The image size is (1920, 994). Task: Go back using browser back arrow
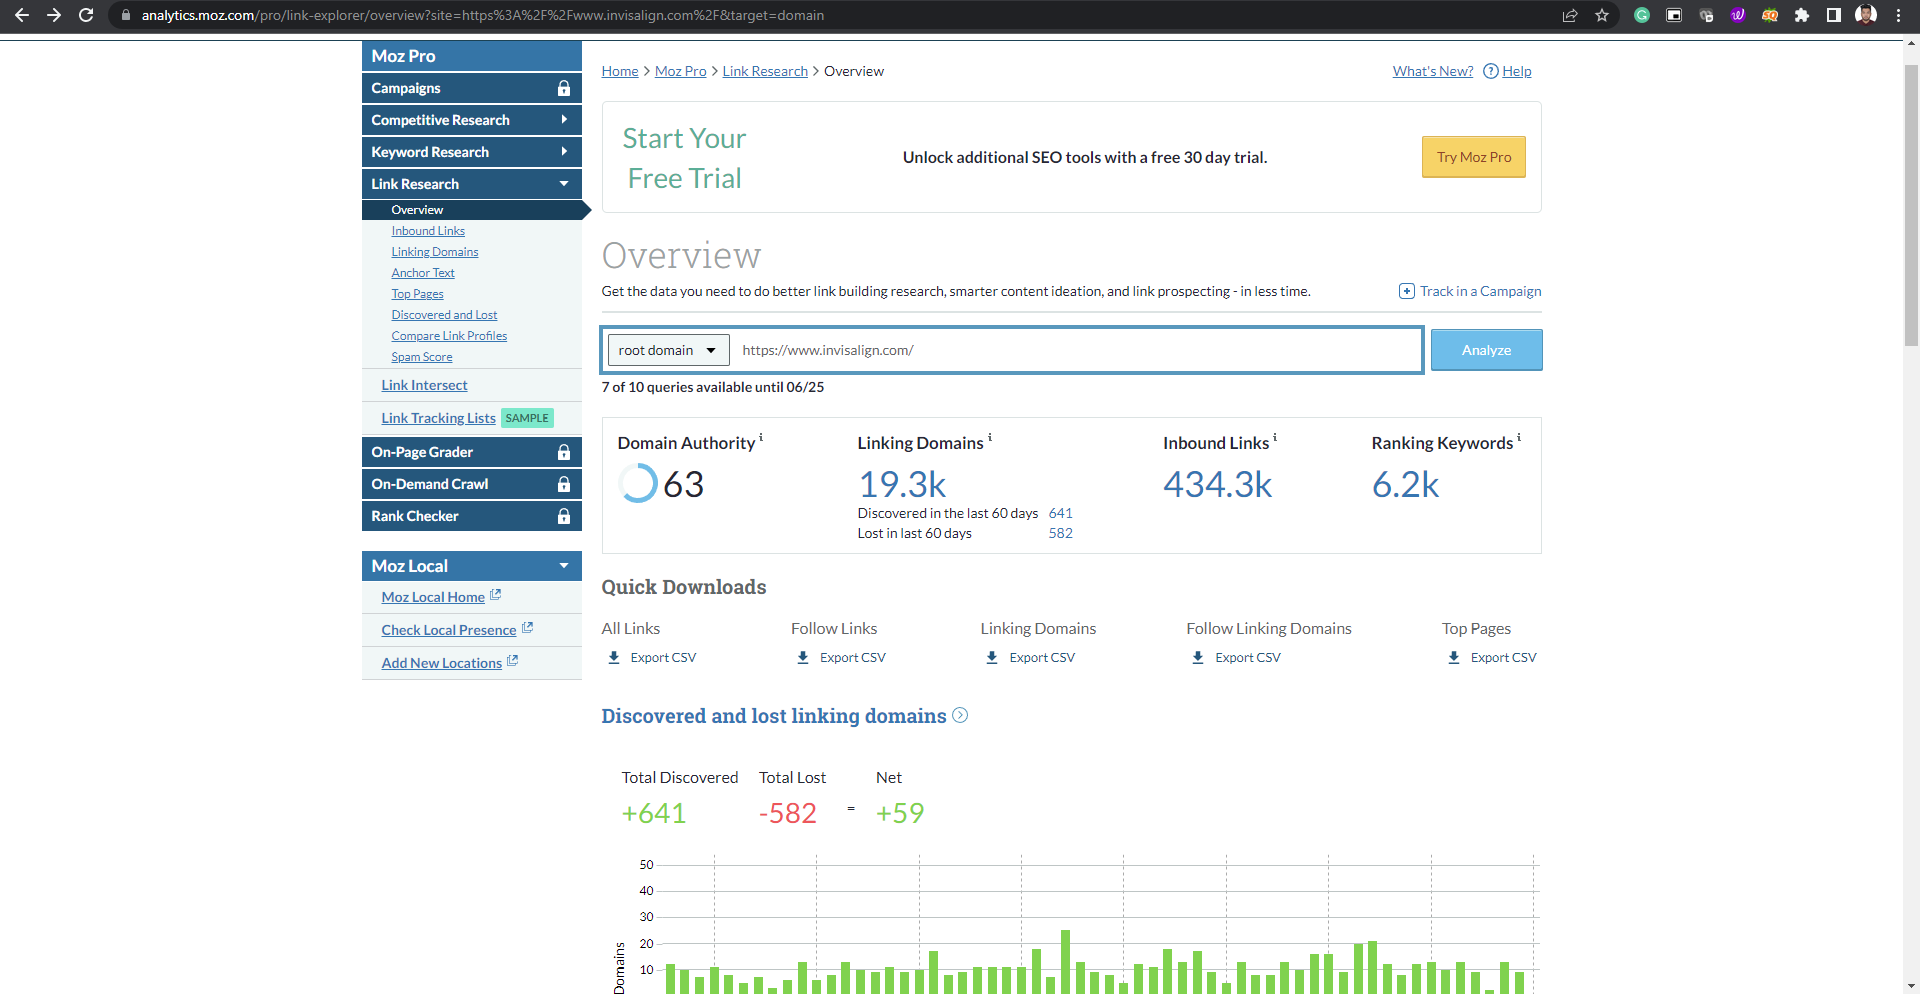click(x=21, y=15)
